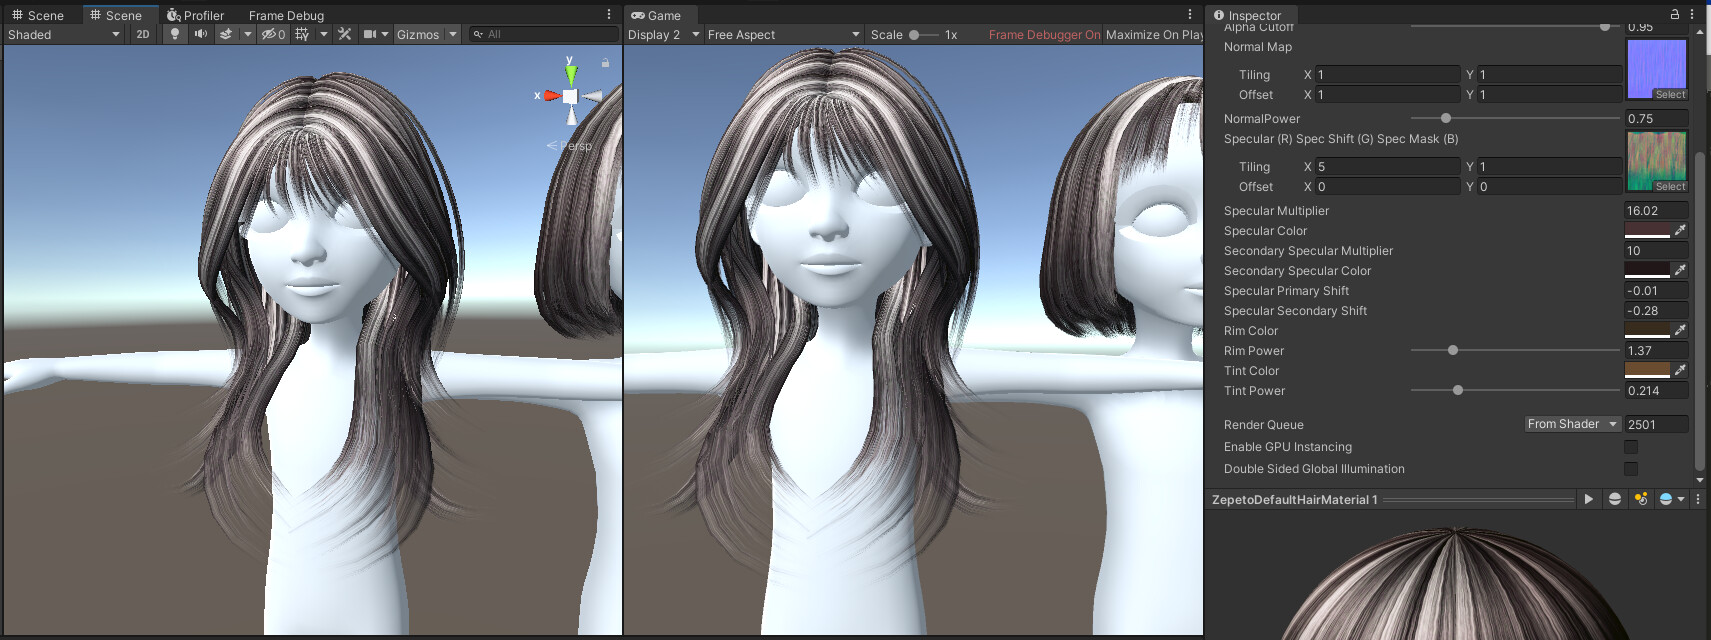Image resolution: width=1711 pixels, height=640 pixels.
Task: Open the Gizmos dropdown arrow
Action: (452, 34)
